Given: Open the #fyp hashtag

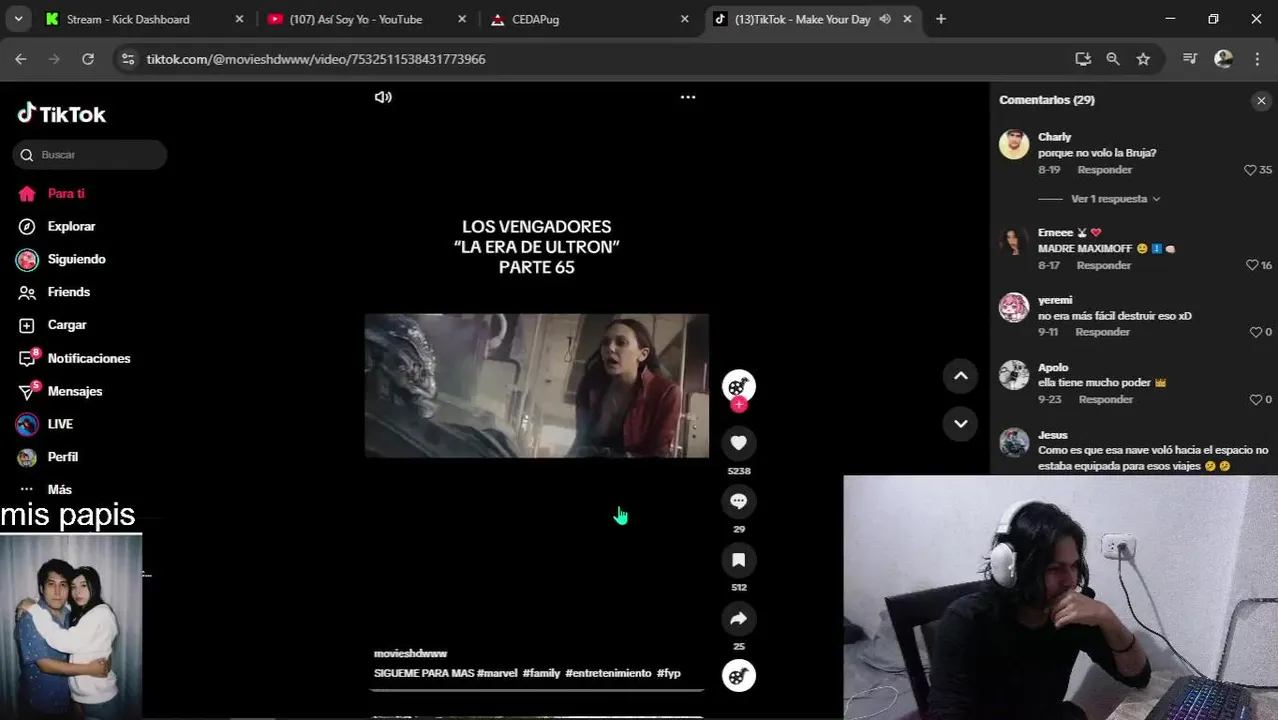Looking at the screenshot, I should click(x=669, y=673).
